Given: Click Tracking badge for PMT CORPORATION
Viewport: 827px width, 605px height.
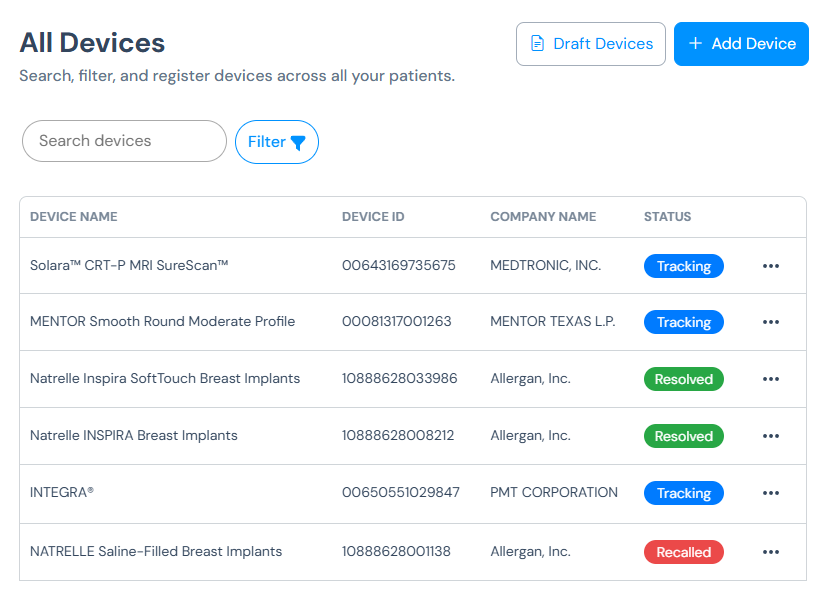Looking at the screenshot, I should click(x=684, y=493).
